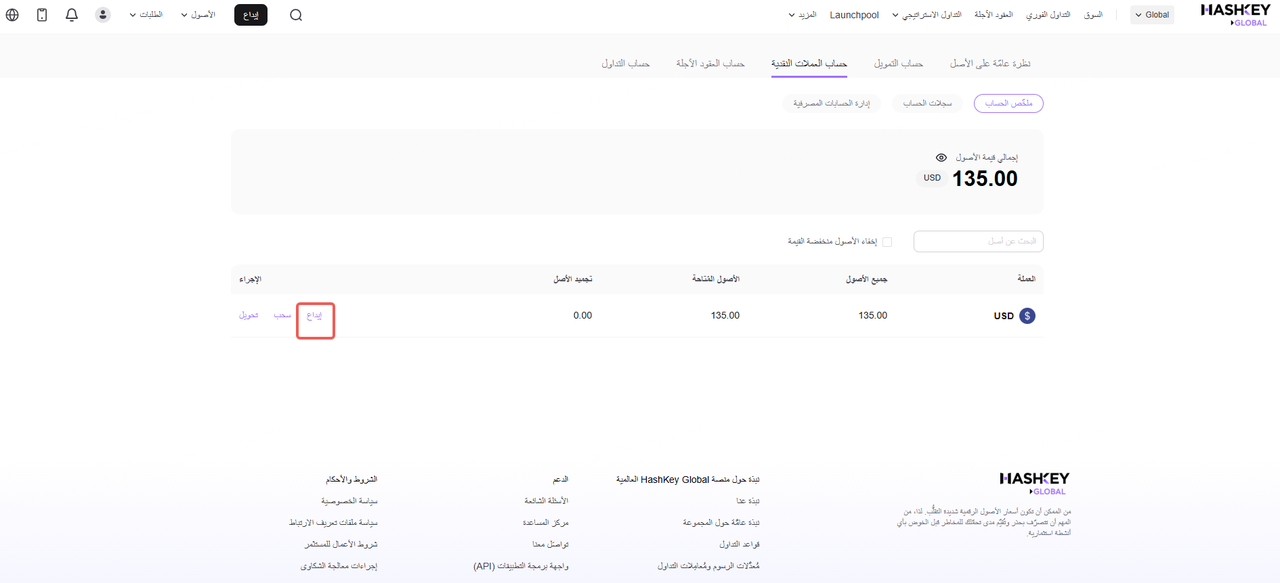Click the search magnifier icon
Screen dimensions: 1280x583
(x=296, y=15)
